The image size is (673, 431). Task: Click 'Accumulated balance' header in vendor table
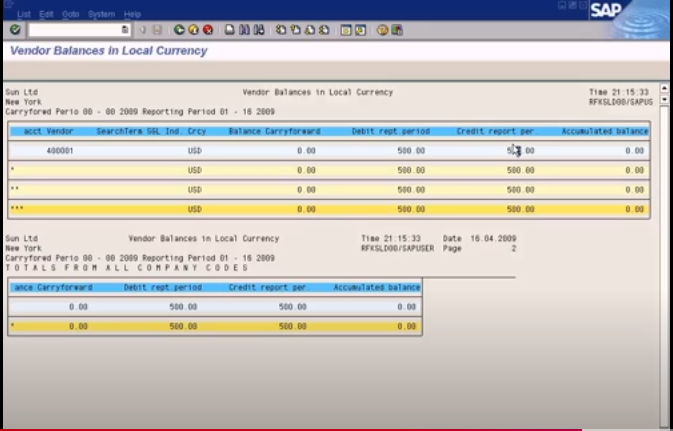click(x=605, y=131)
